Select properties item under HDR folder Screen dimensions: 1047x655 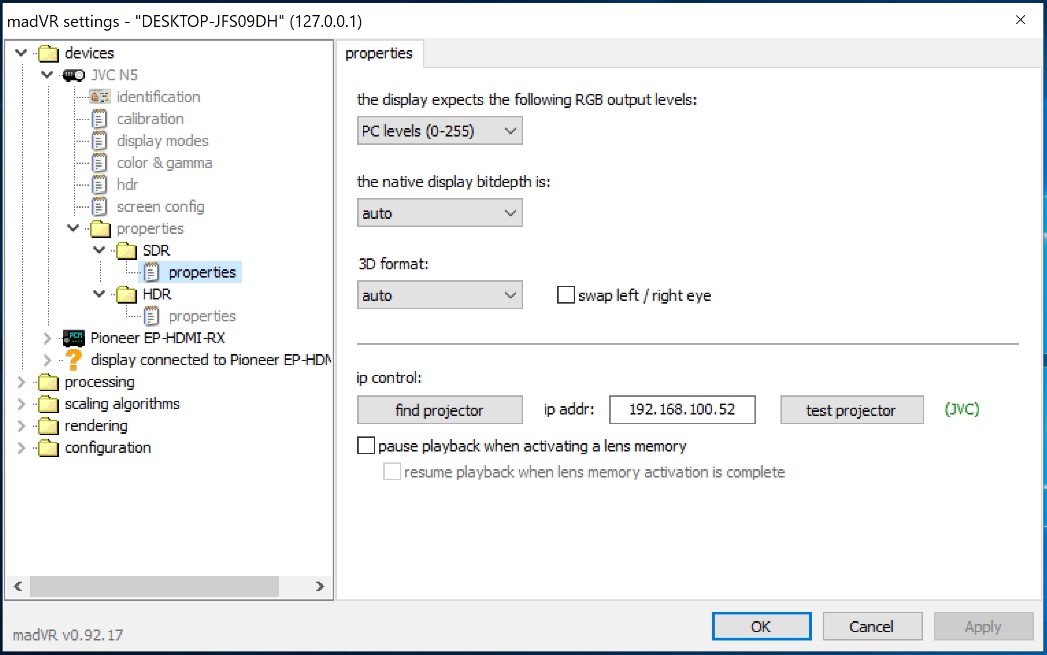coord(202,316)
